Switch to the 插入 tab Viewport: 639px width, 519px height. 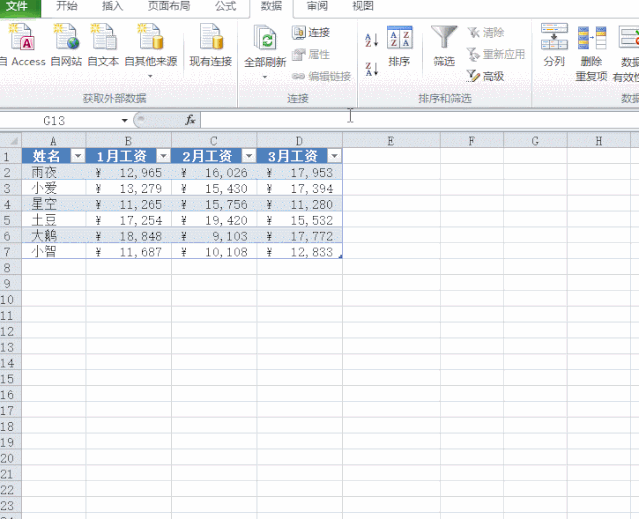coord(112,6)
